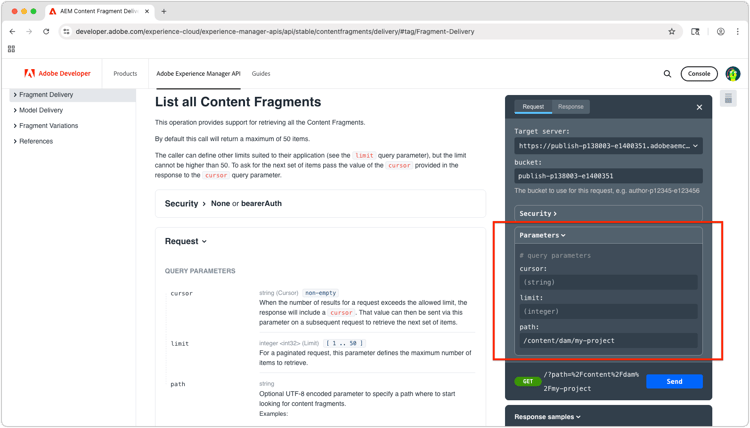Open the Target server dropdown
Screen dimensions: 750x428
(608, 146)
